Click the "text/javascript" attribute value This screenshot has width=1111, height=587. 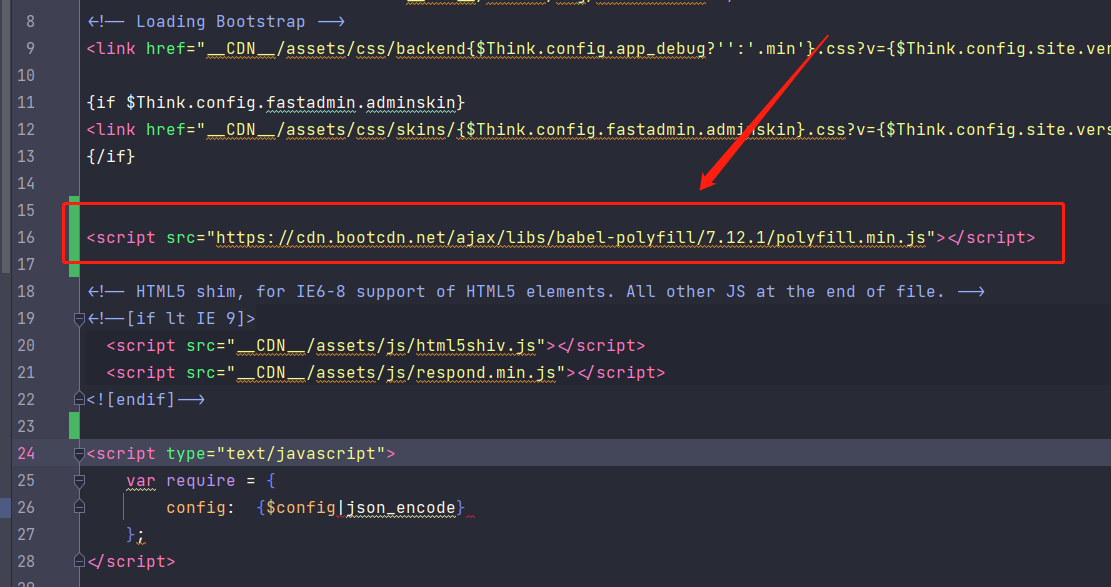click(301, 454)
